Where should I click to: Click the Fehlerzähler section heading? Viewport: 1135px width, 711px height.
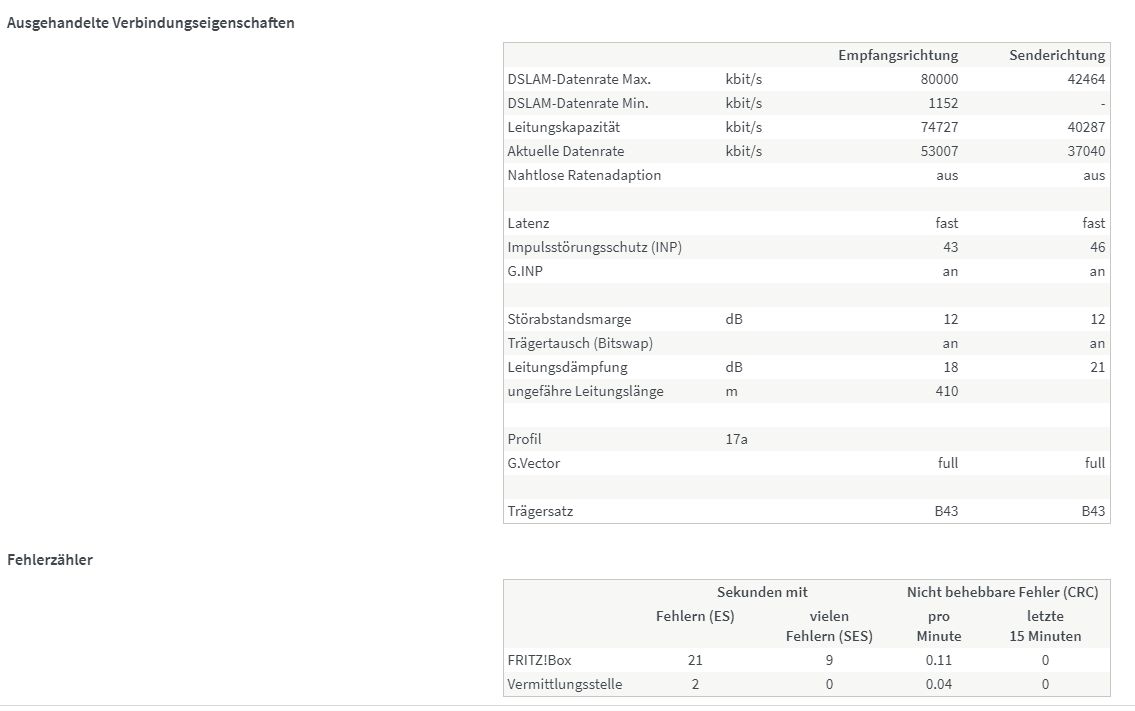tap(50, 560)
